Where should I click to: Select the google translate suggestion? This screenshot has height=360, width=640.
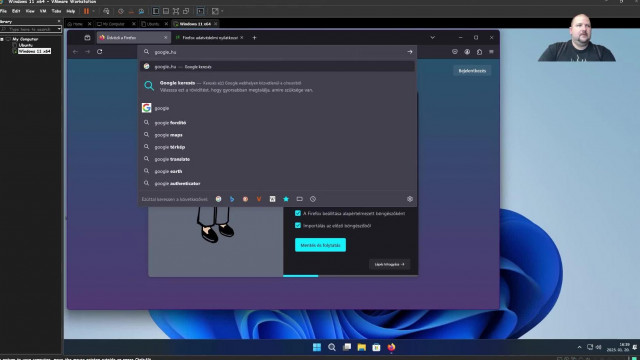[x=278, y=159]
